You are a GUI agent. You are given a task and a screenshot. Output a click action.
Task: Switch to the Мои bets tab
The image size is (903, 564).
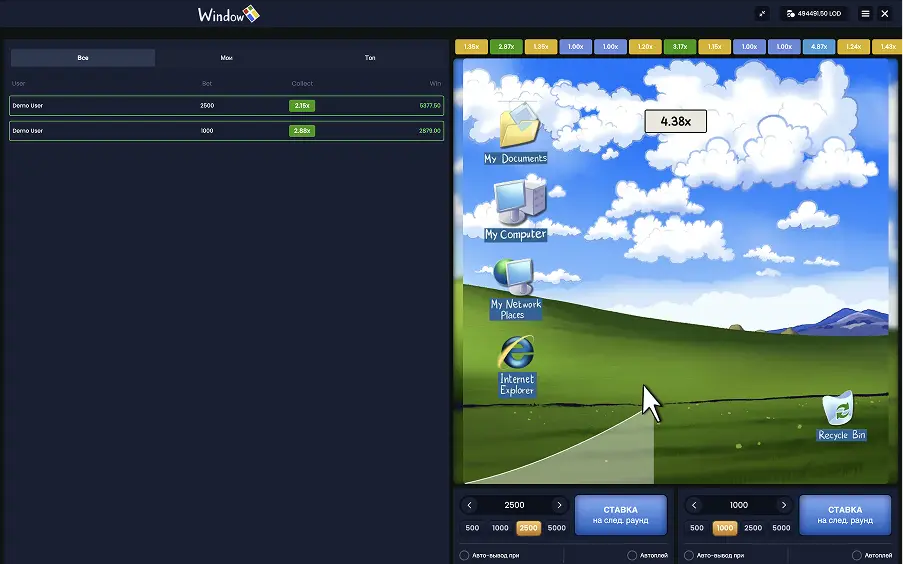[227, 58]
